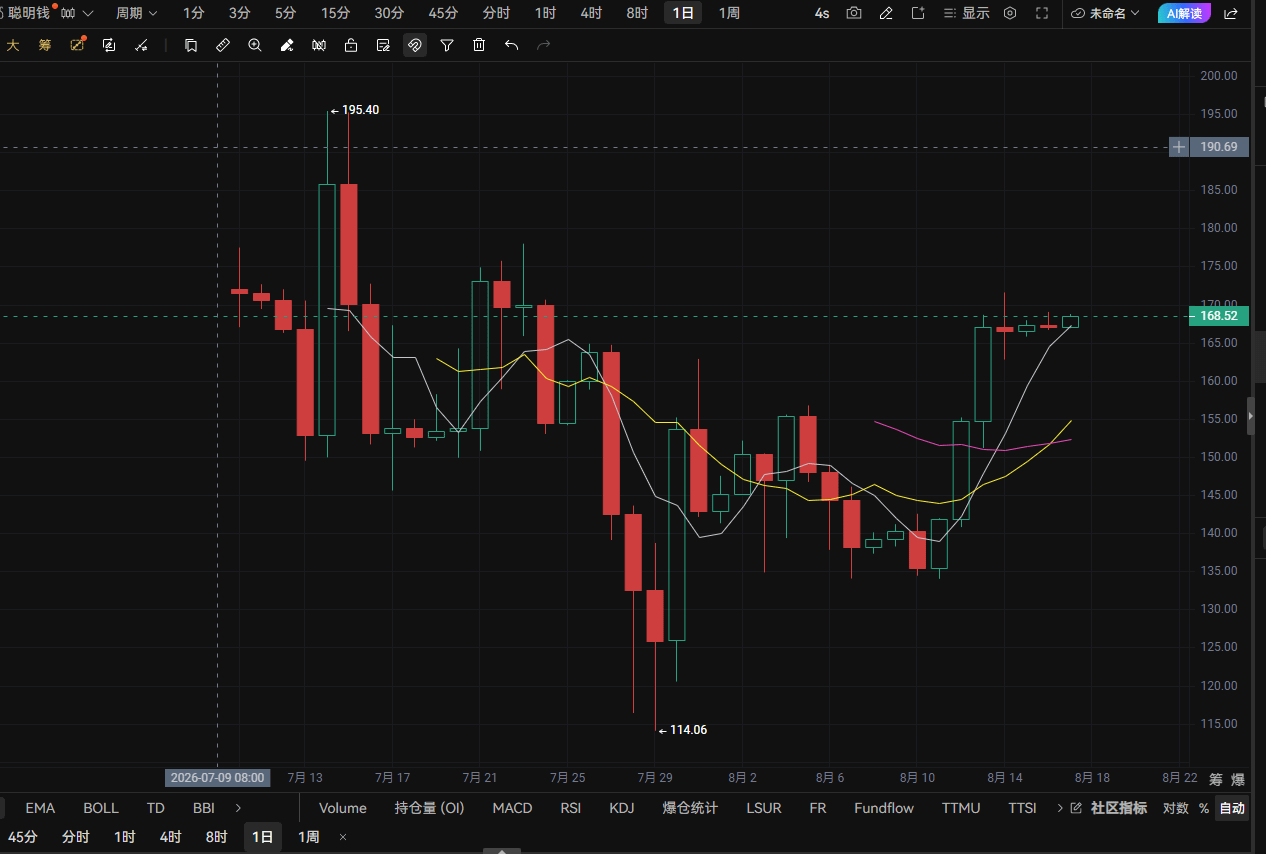This screenshot has width=1266, height=854.
Task: Click the undo arrow
Action: 511,45
